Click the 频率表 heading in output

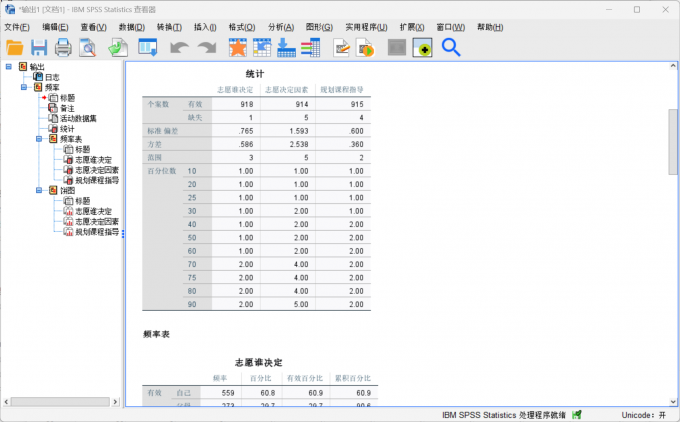point(157,334)
